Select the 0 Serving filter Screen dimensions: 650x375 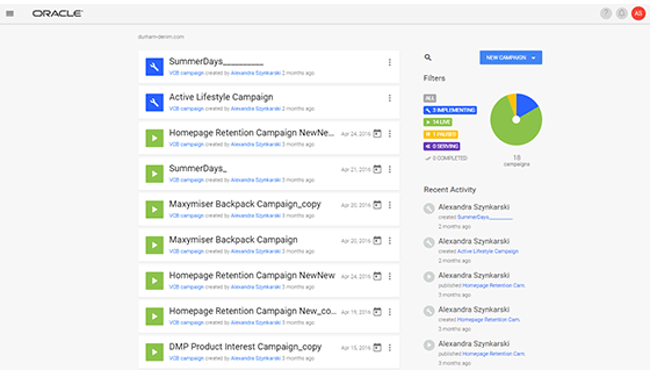coord(441,146)
